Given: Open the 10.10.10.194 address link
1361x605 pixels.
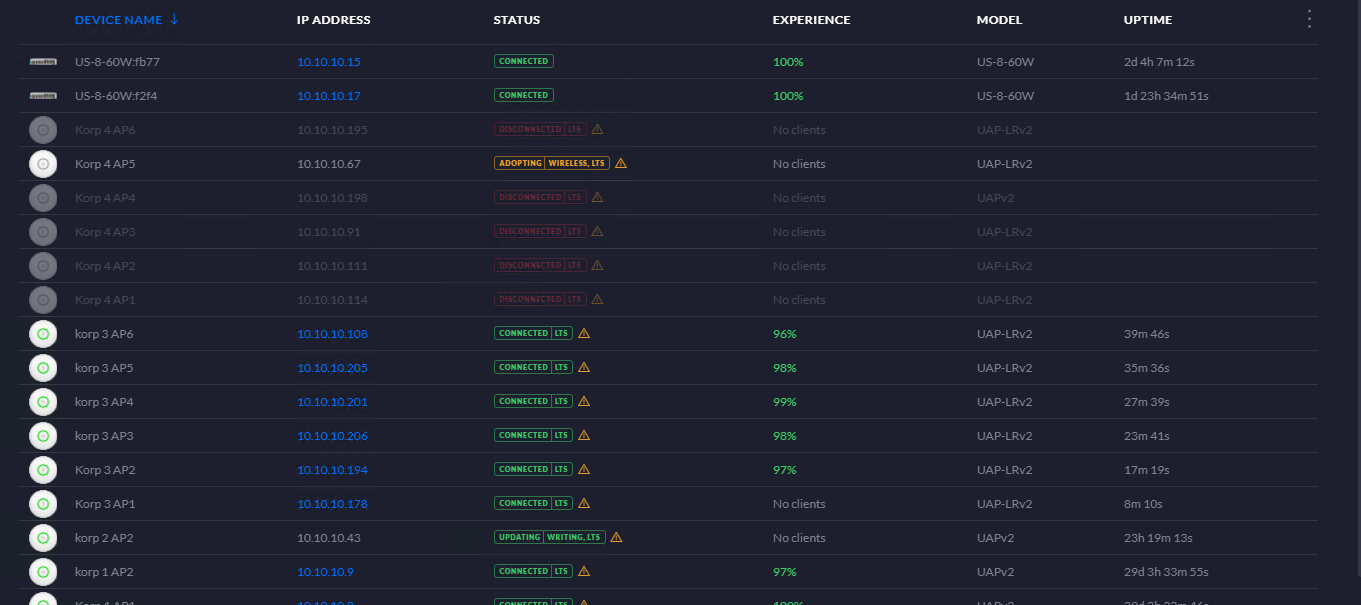Looking at the screenshot, I should [x=332, y=470].
